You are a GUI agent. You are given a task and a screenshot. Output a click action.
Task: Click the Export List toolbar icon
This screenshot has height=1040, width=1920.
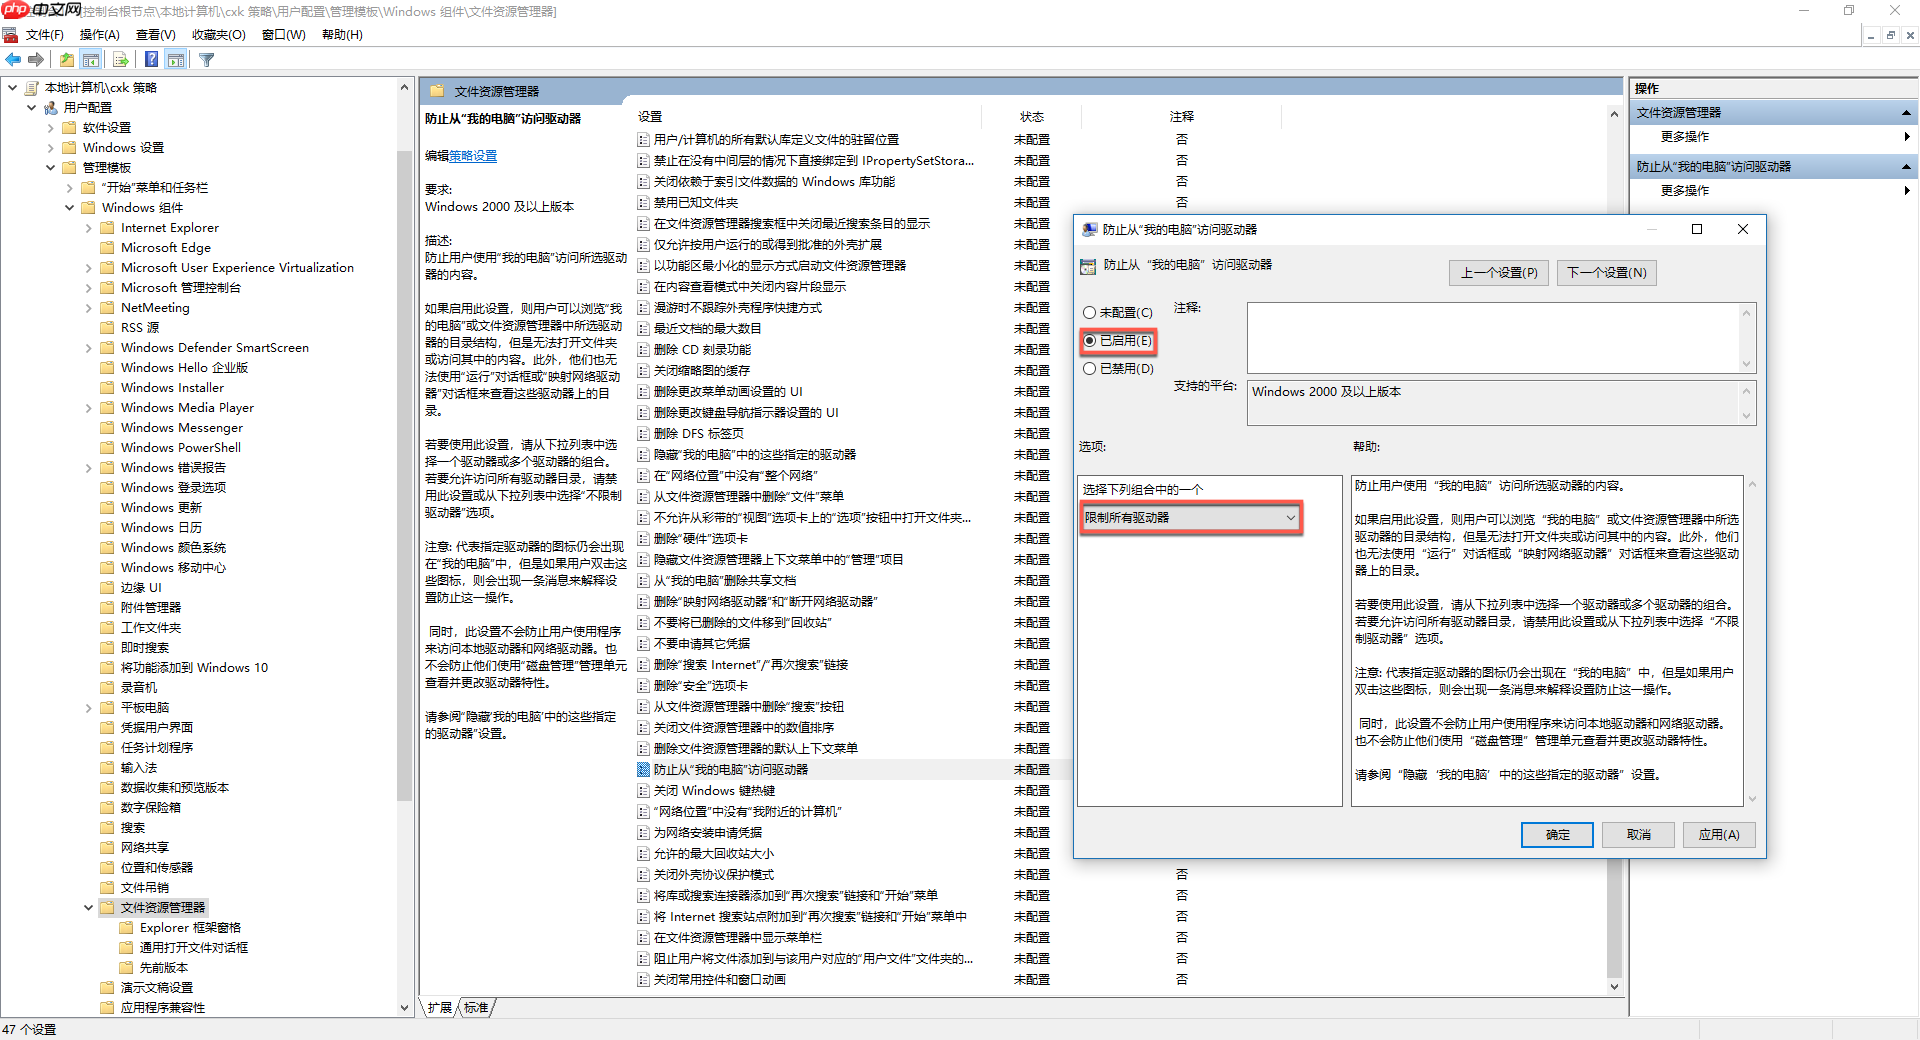pos(120,60)
